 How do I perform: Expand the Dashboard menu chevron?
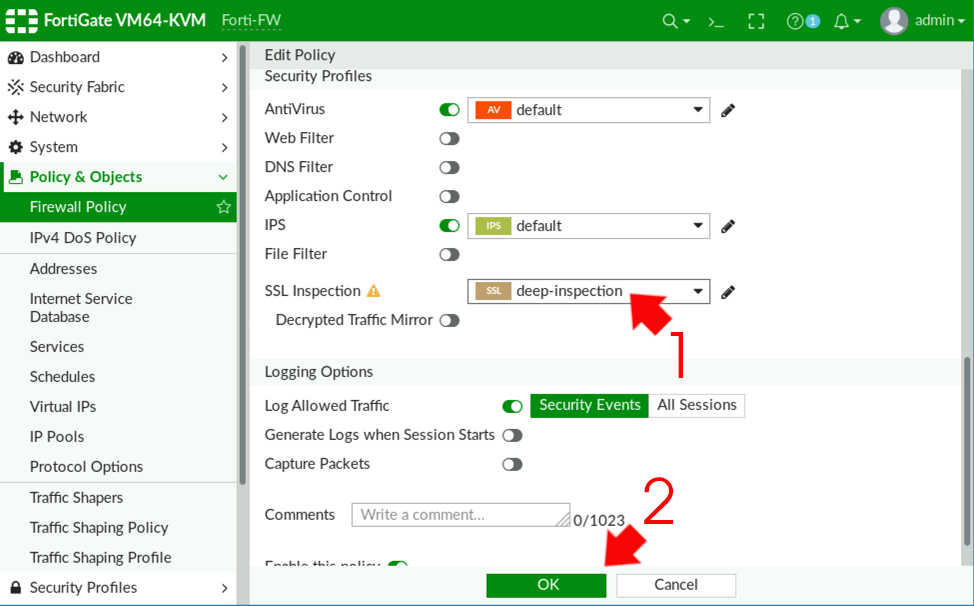tap(224, 58)
